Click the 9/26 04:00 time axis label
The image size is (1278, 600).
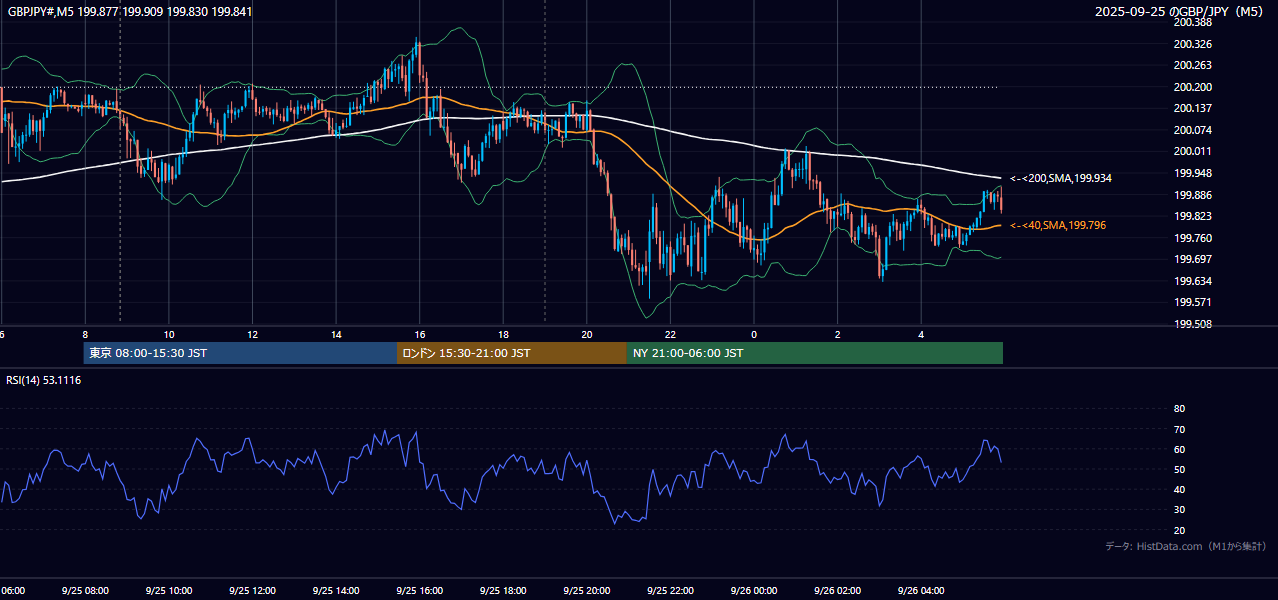point(920,591)
